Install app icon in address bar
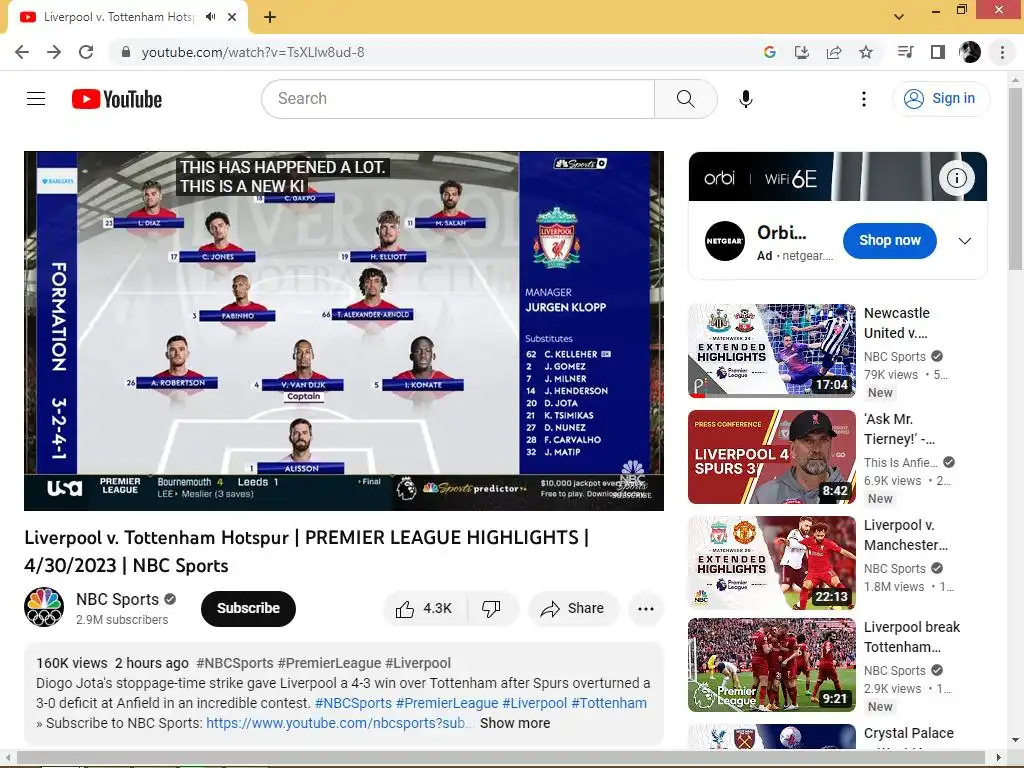This screenshot has height=768, width=1024. 801,52
